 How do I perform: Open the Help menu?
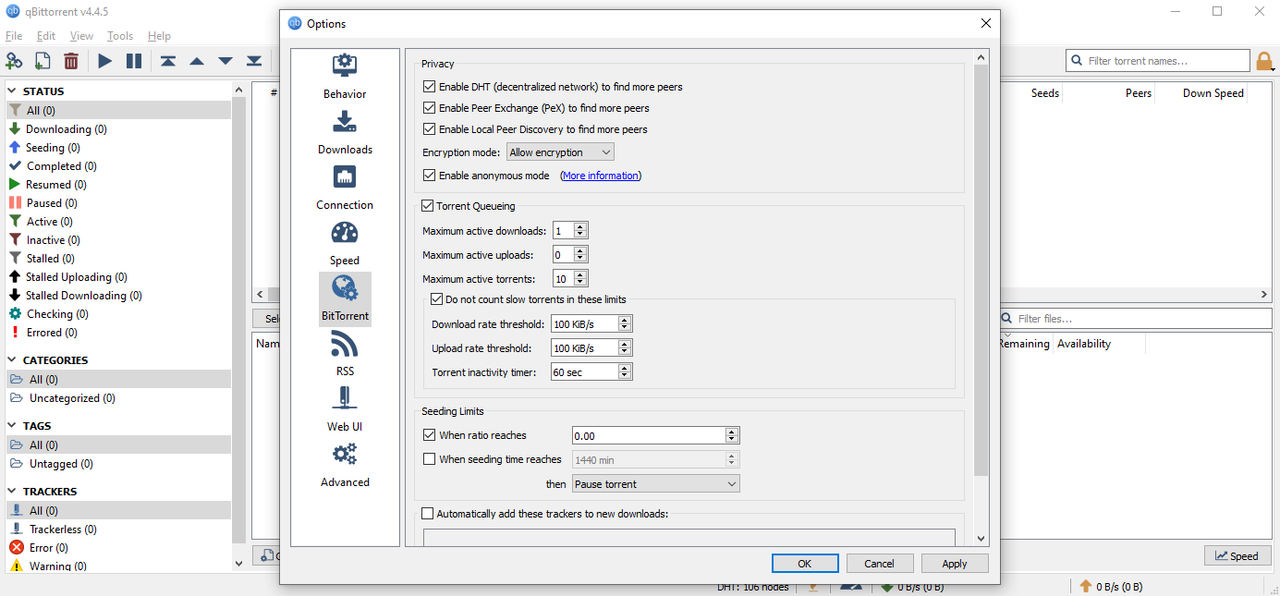[159, 36]
